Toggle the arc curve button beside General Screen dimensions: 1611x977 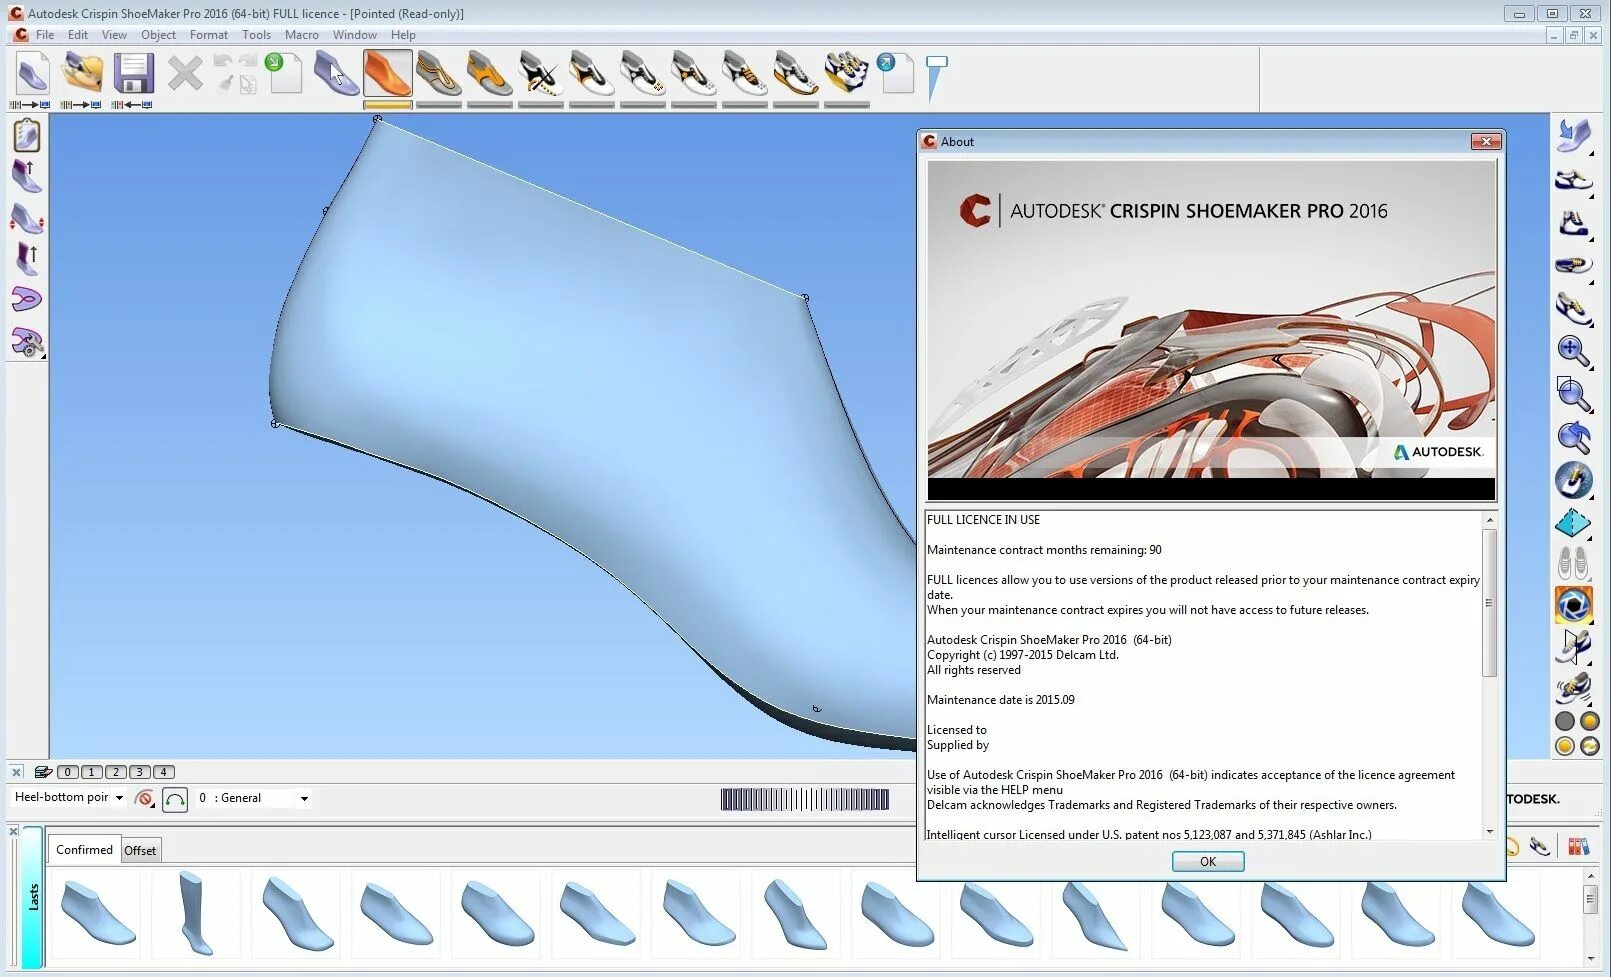click(x=175, y=799)
